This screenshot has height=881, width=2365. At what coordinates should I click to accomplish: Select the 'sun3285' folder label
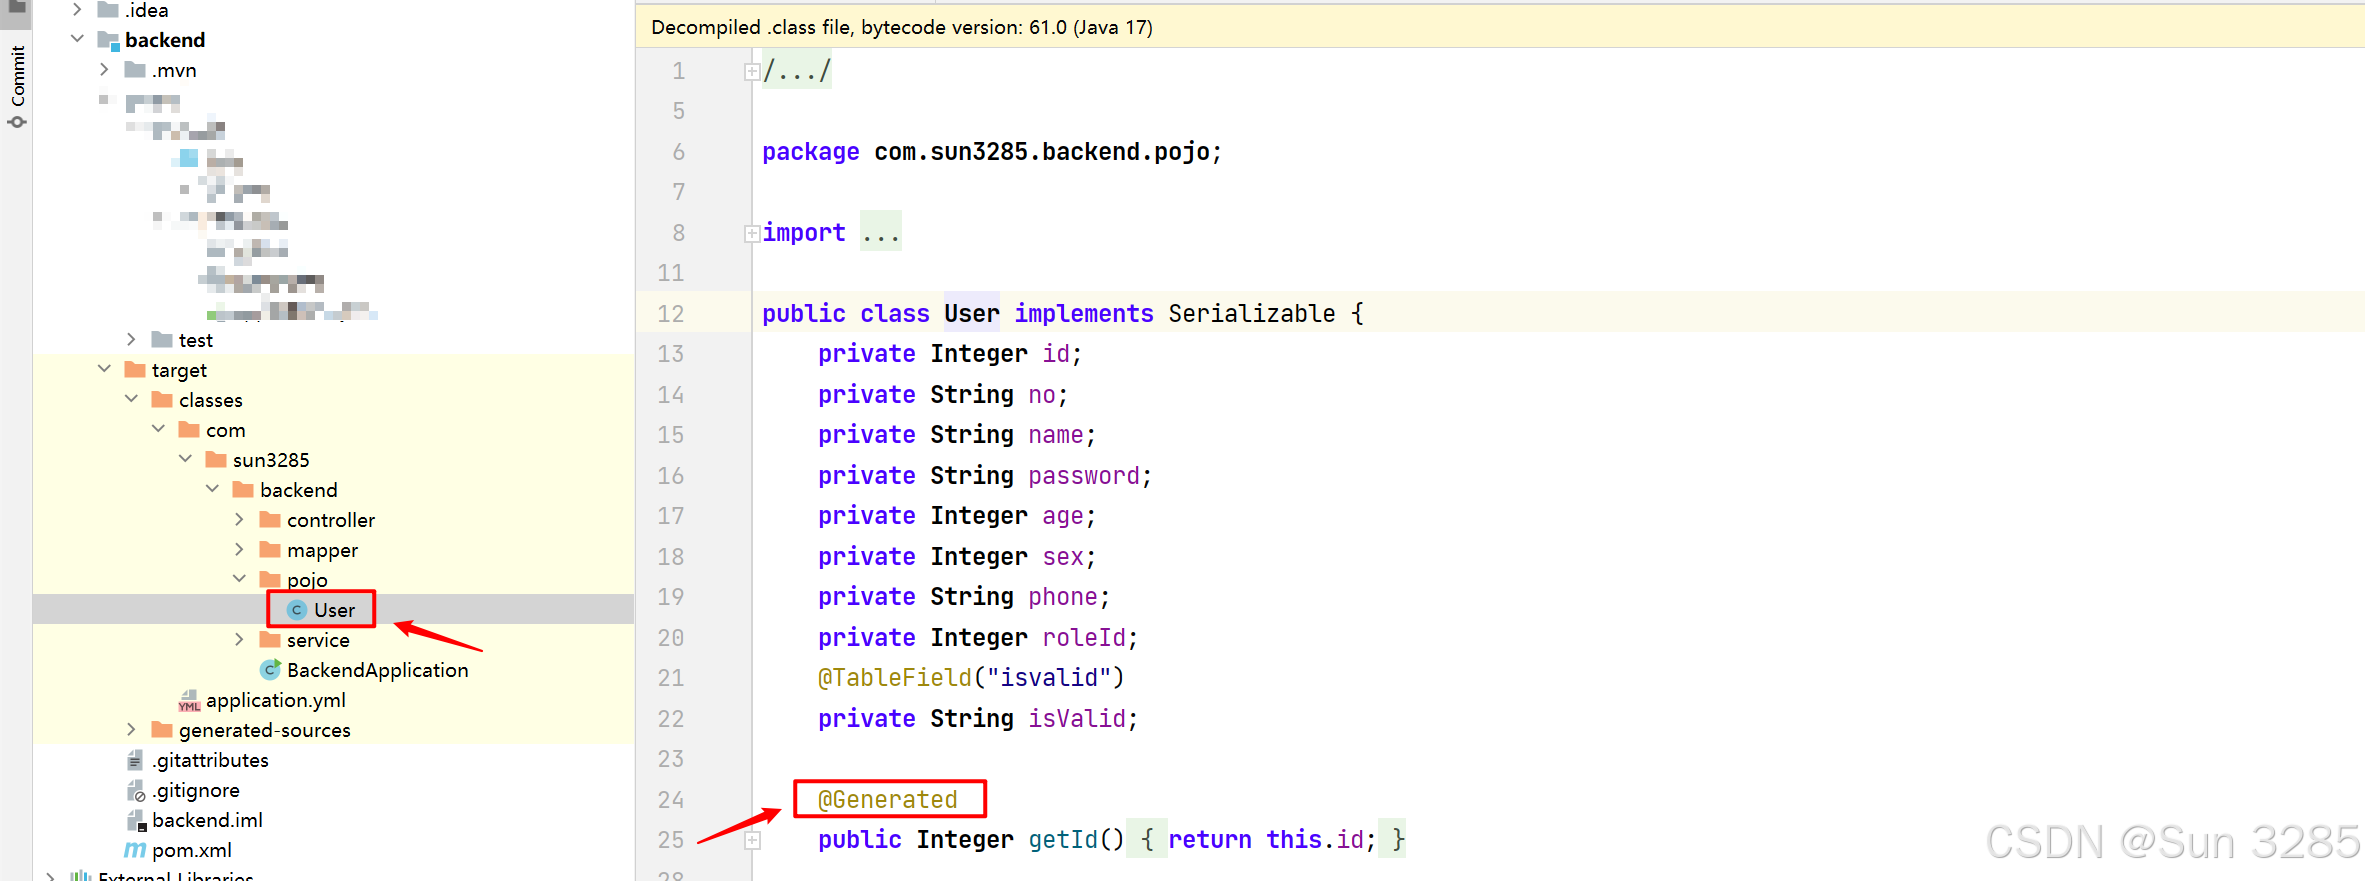[x=271, y=460]
